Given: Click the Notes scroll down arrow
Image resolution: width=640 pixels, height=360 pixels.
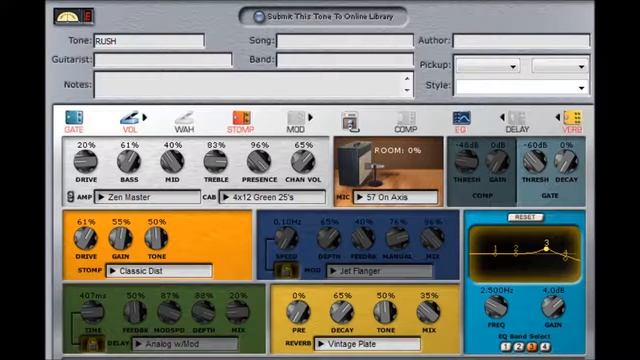Looking at the screenshot, I should click(x=407, y=91).
